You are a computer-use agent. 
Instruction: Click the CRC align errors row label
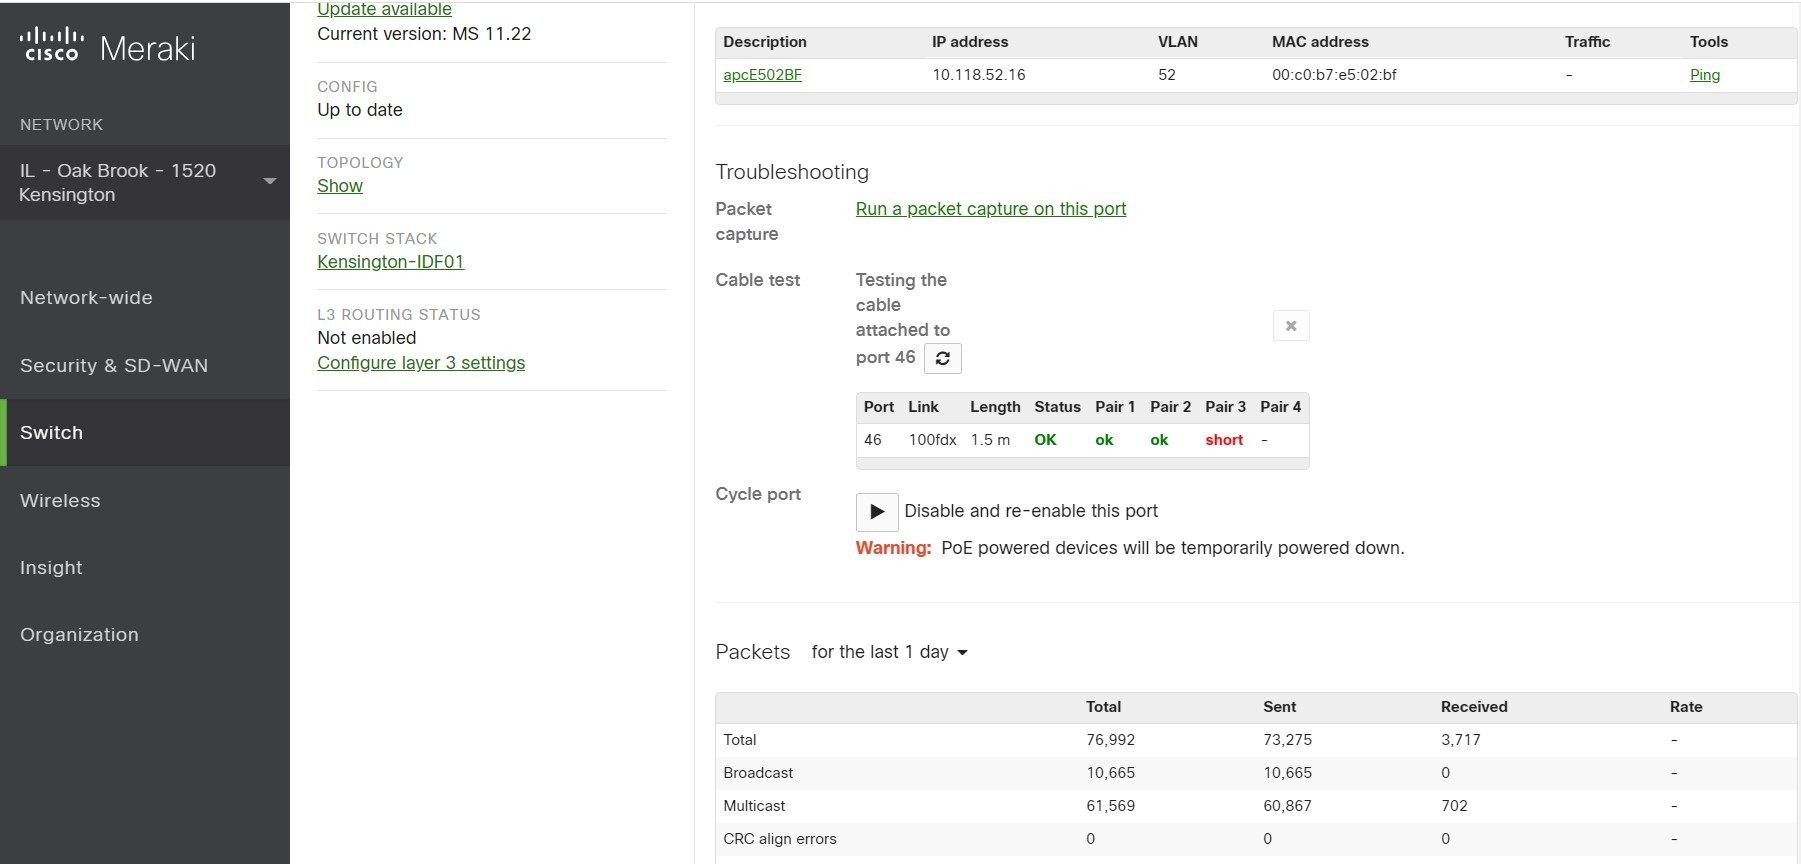[780, 839]
